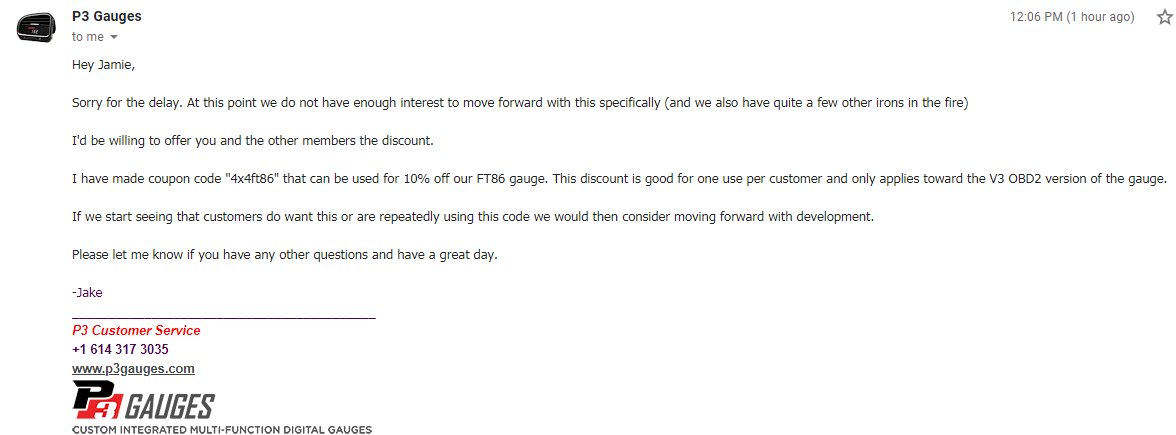Click the sender name P3 Gauges
This screenshot has height=435, width=1176.
(106, 16)
